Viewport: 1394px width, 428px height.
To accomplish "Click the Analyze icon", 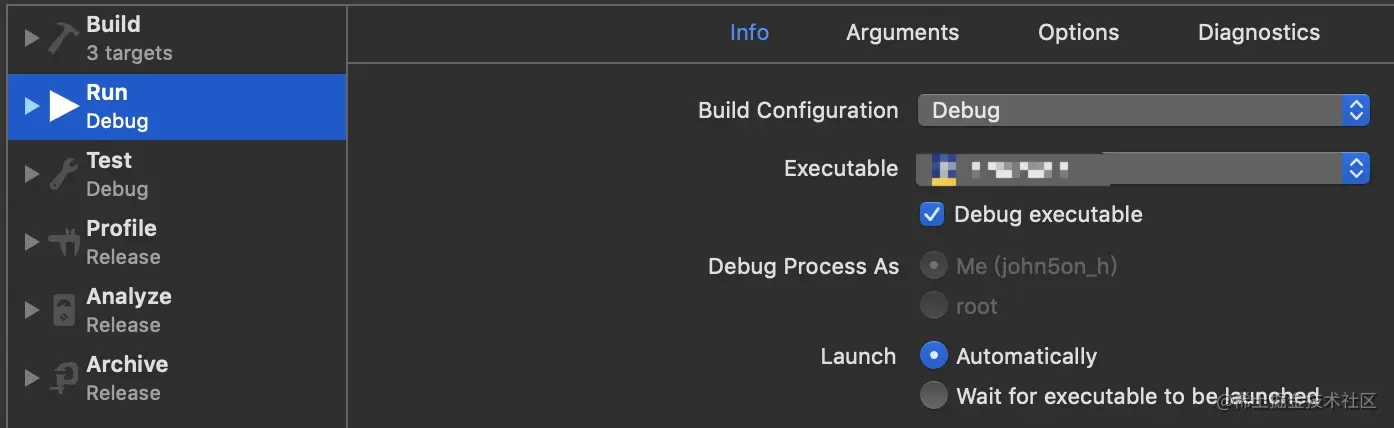I will point(63,310).
